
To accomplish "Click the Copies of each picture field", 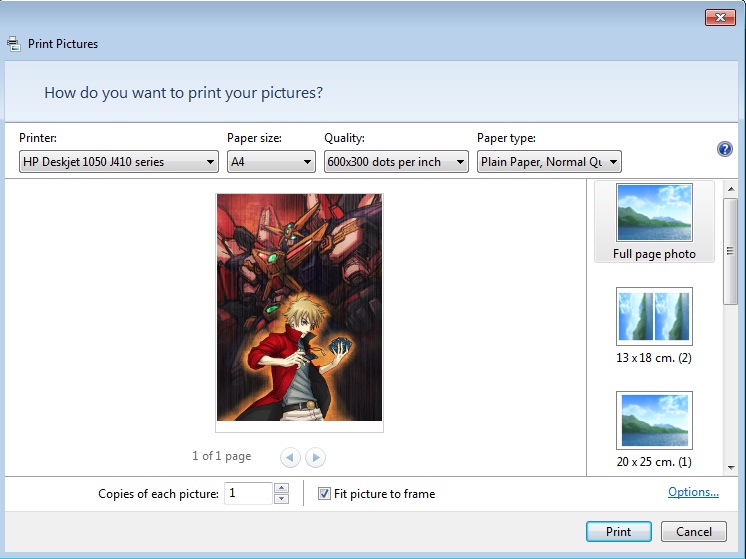I will [248, 493].
